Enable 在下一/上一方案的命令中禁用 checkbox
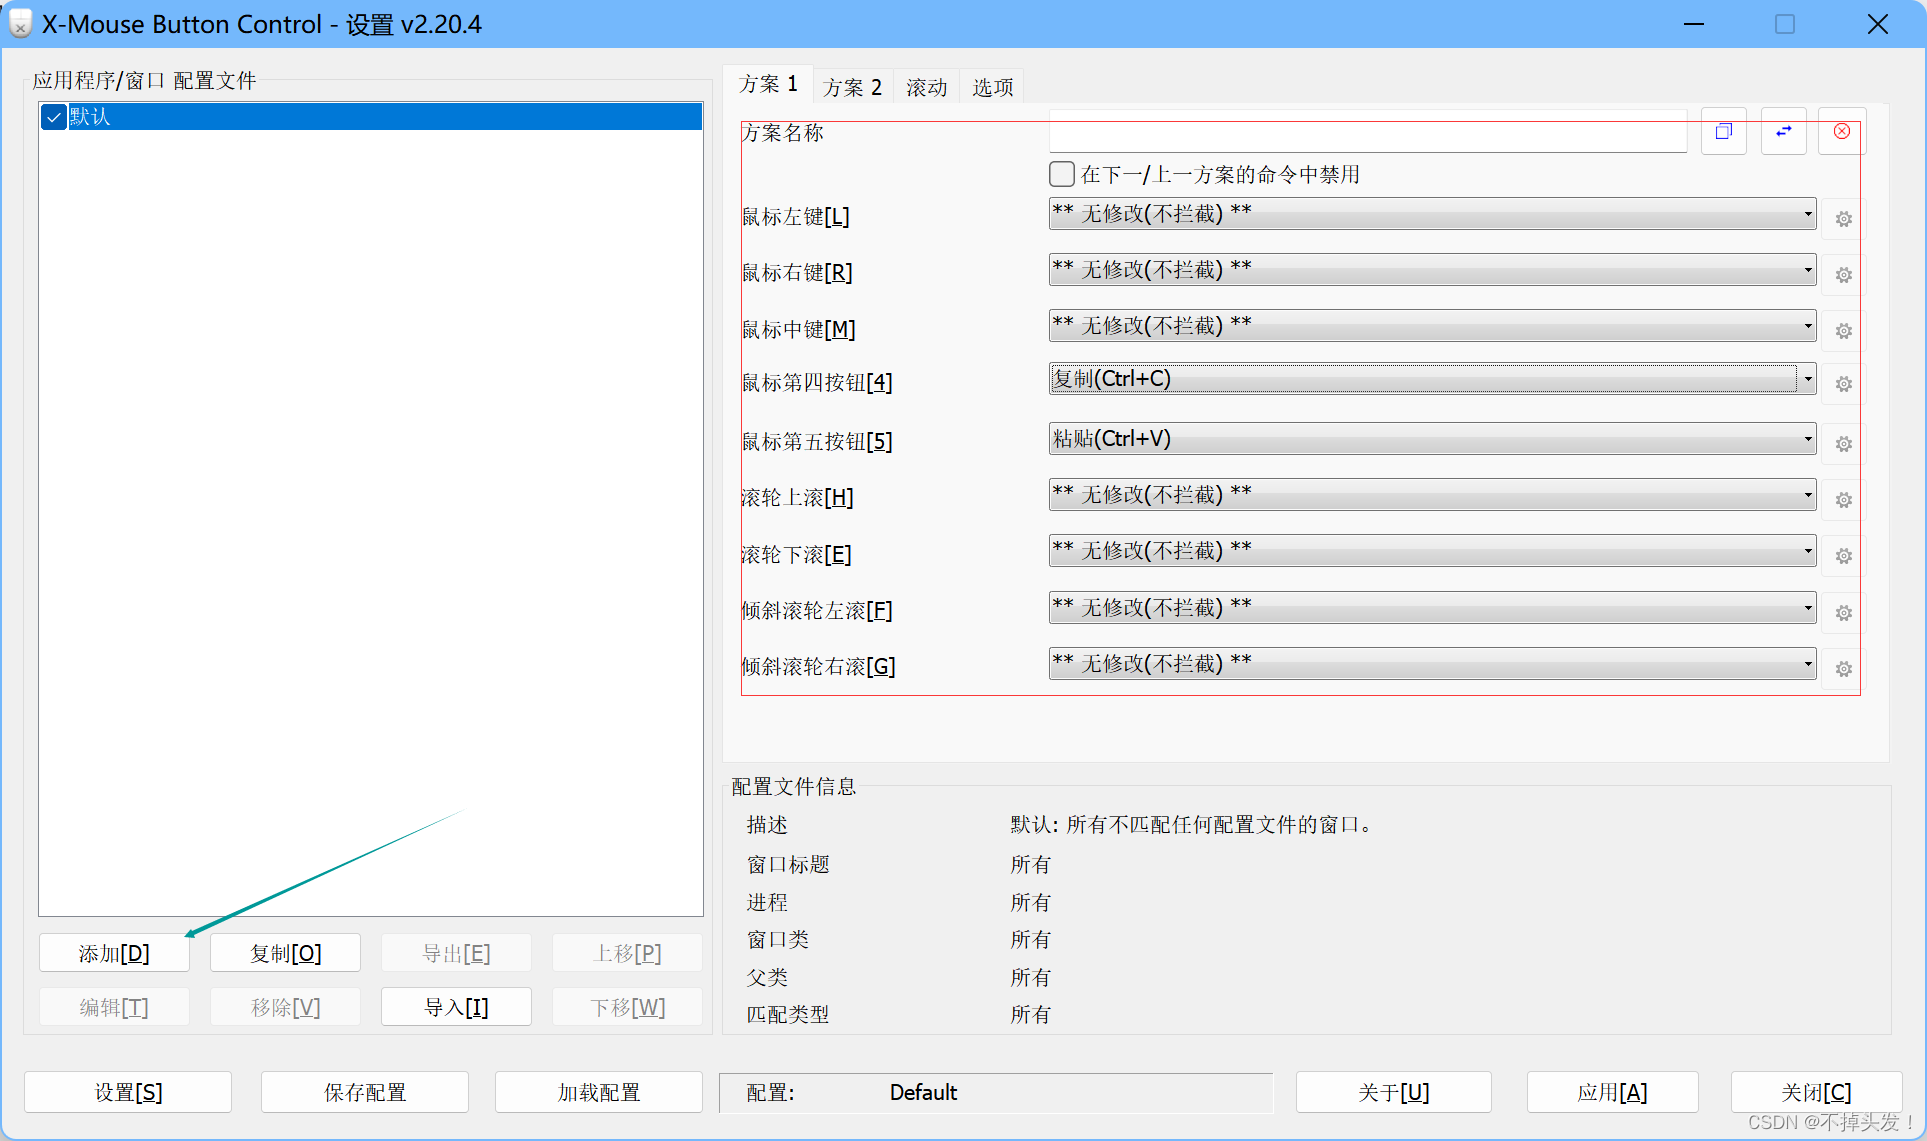1927x1141 pixels. pos(1062,174)
